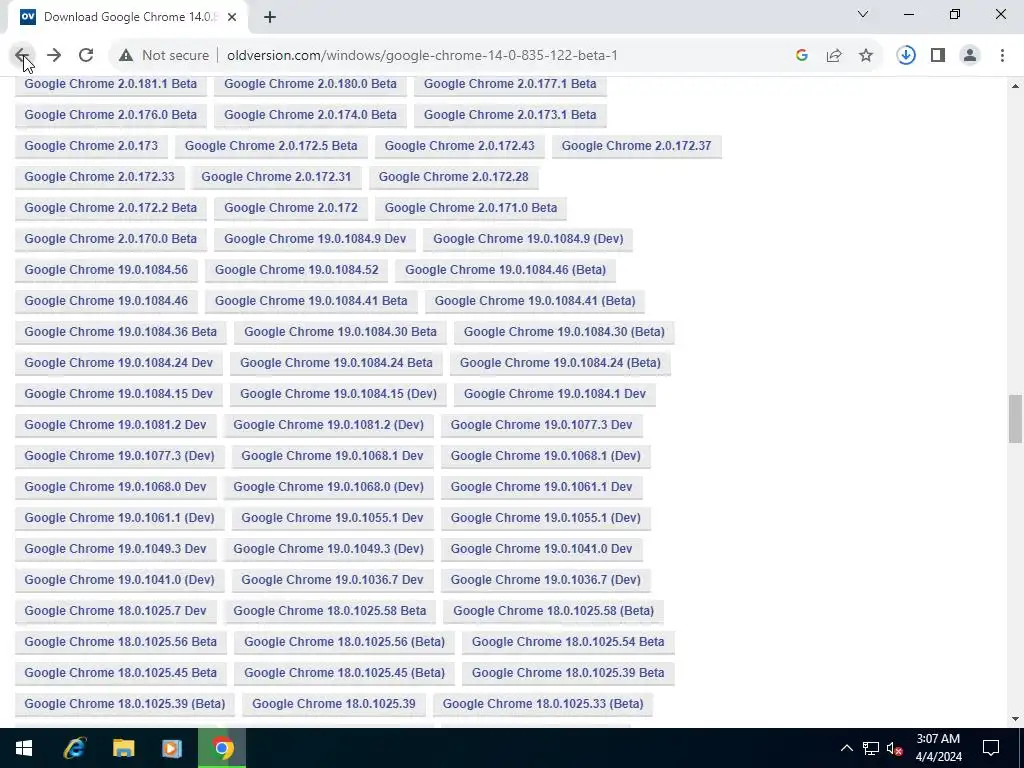Open Google Chrome 18.0.1025.45 (Beta) link

coord(344,673)
